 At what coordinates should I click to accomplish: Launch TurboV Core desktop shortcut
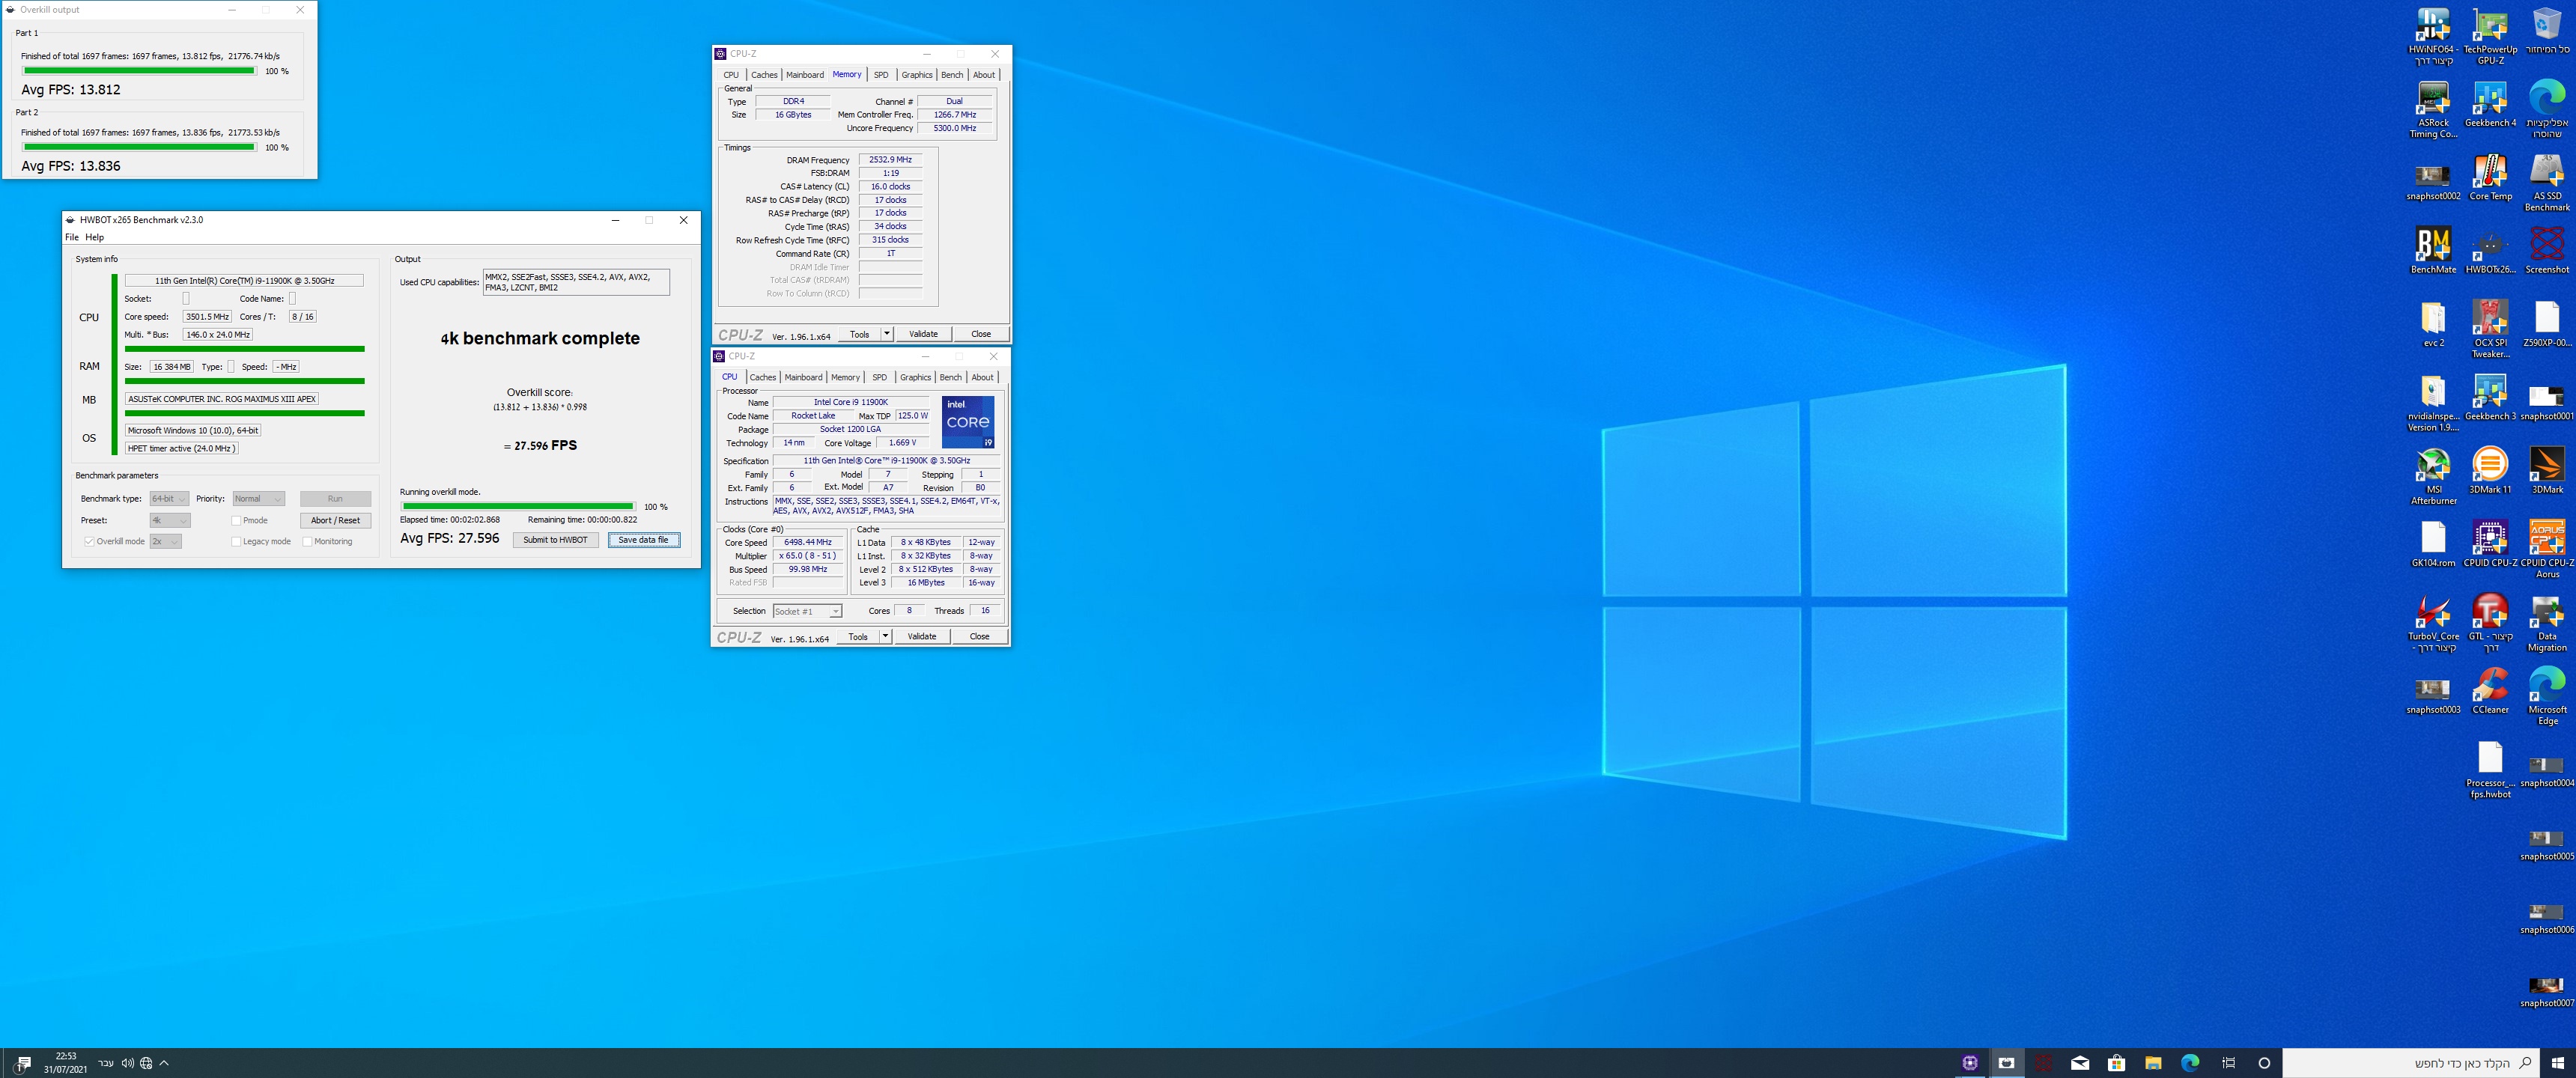[2433, 623]
